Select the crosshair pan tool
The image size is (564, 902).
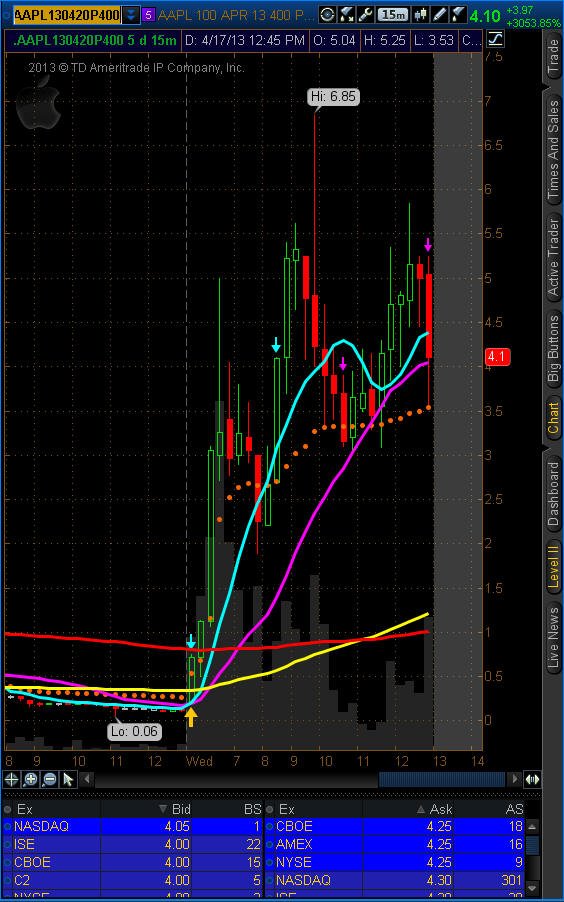point(12,779)
